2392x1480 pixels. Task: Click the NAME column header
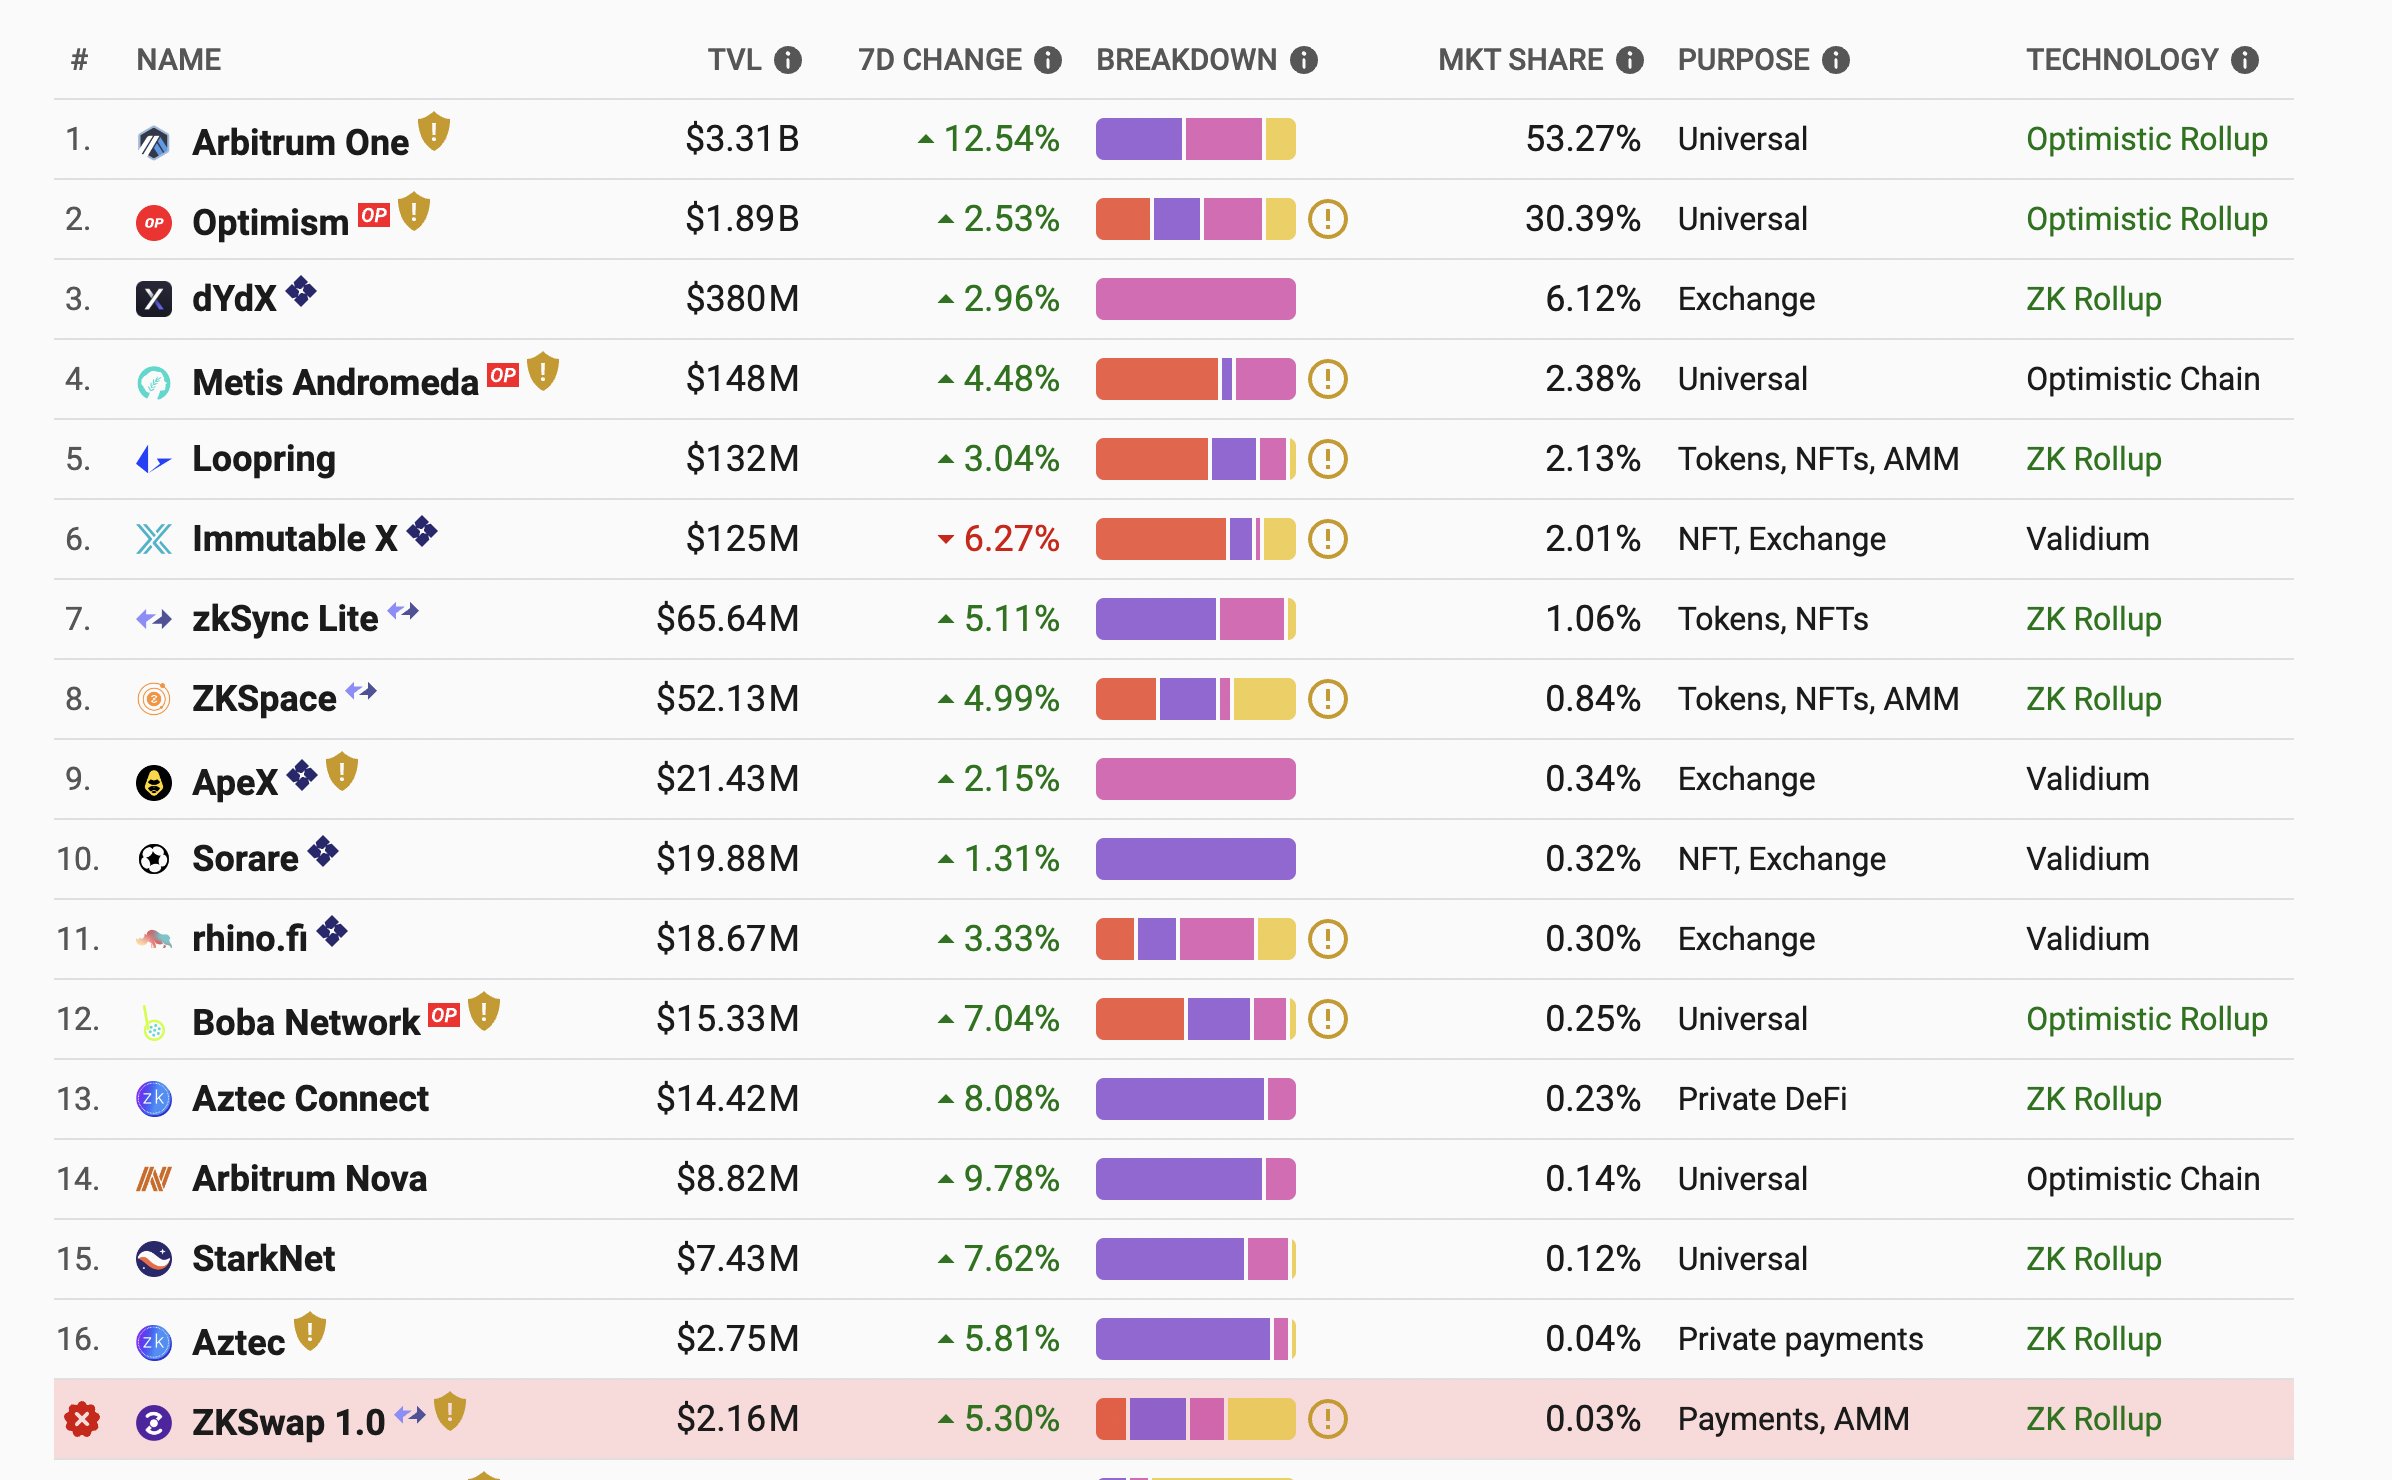click(179, 60)
